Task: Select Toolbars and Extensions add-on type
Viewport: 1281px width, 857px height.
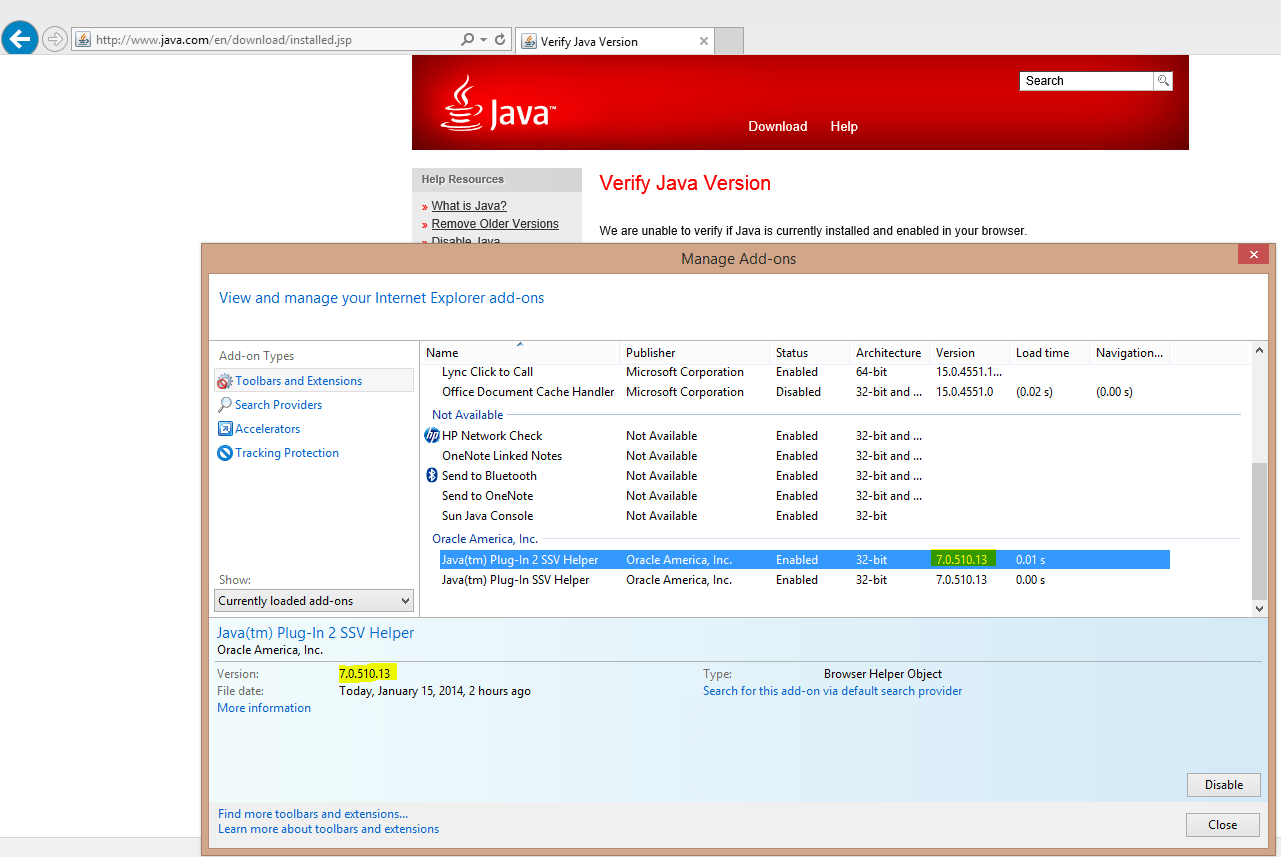Action: coord(314,381)
